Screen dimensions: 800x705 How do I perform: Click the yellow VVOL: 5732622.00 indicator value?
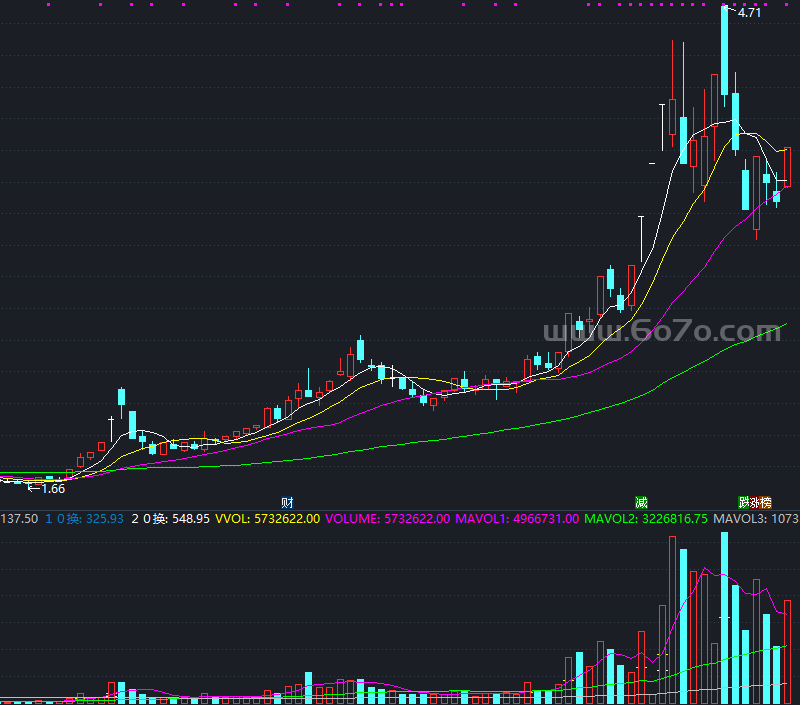point(268,519)
